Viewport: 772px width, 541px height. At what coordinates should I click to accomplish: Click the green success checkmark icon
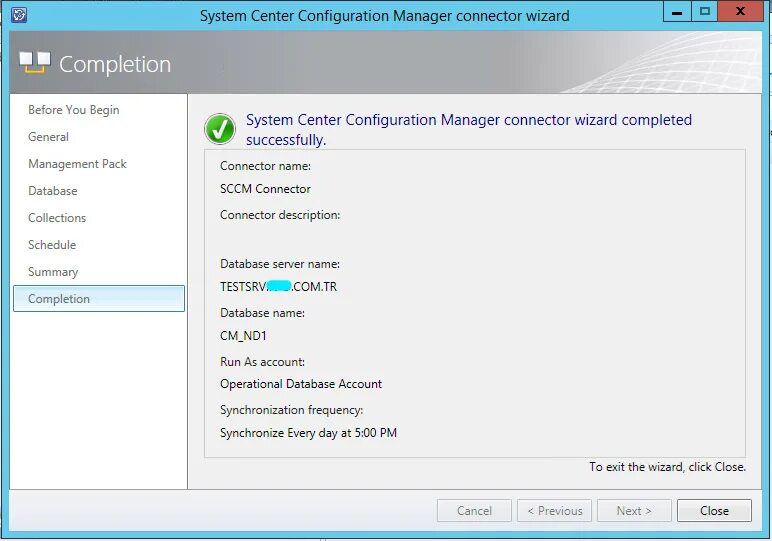click(220, 129)
